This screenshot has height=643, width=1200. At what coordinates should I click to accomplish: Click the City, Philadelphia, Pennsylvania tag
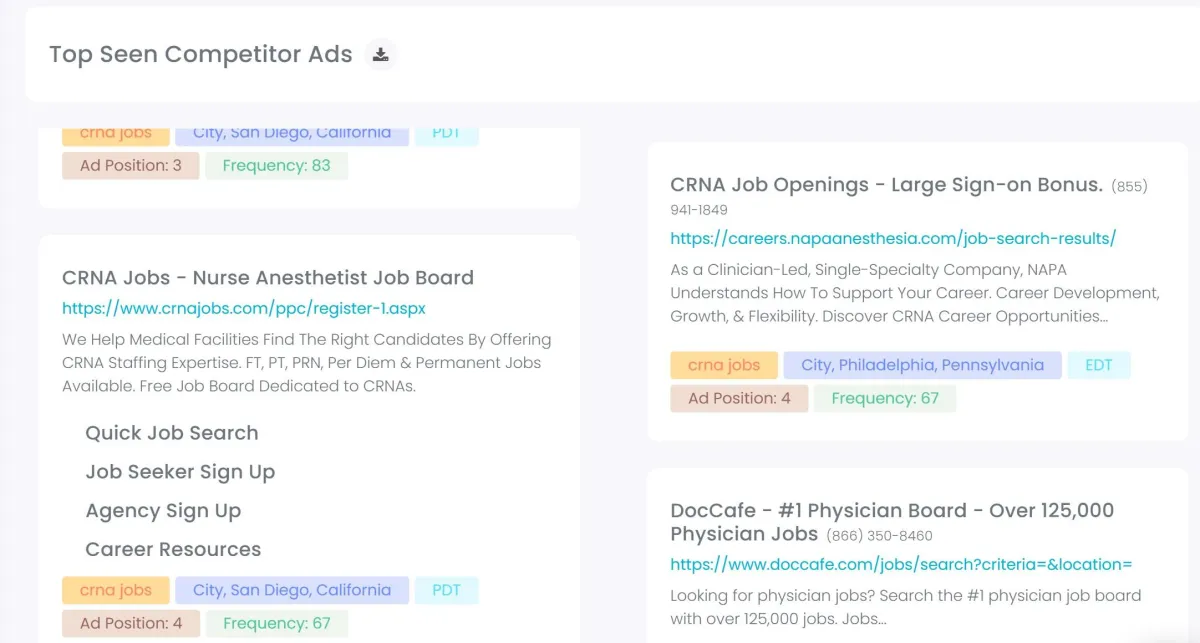(922, 365)
